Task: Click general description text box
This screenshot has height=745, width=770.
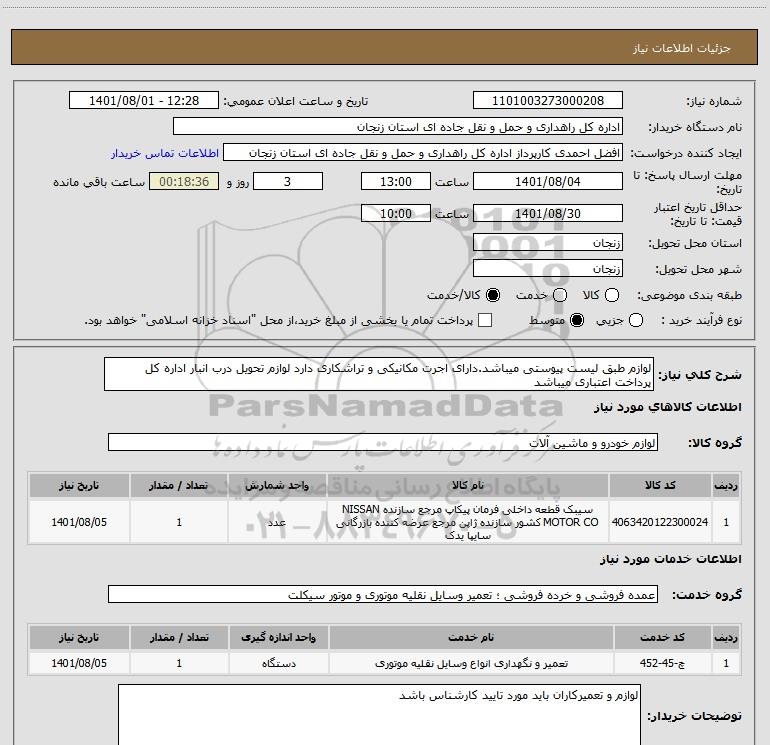Action: tap(379, 374)
